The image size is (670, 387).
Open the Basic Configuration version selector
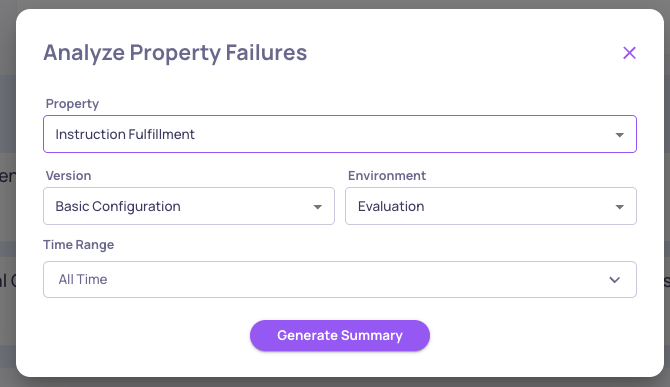pyautogui.click(x=189, y=206)
